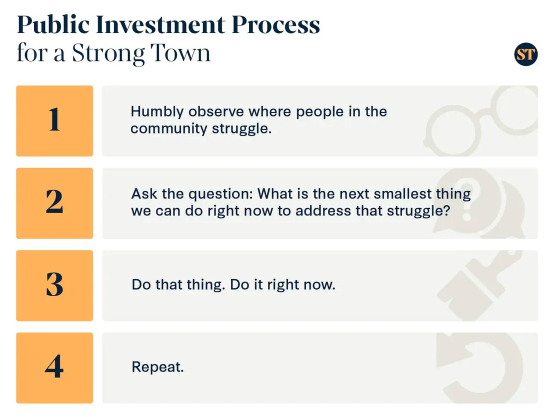Screen dimensions: 551x417
Task: Select the orange number 4 box
Action: (54, 368)
